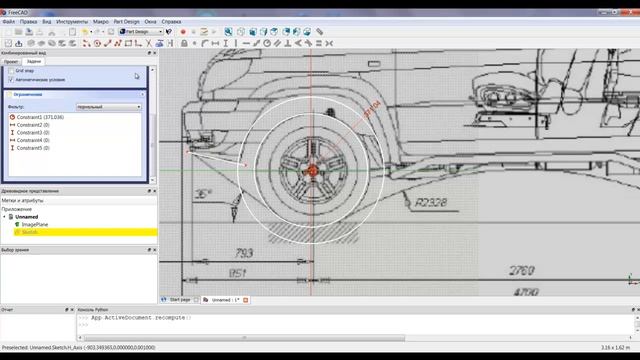
Task: Apply the Symmetric constraint
Action: coord(329,43)
